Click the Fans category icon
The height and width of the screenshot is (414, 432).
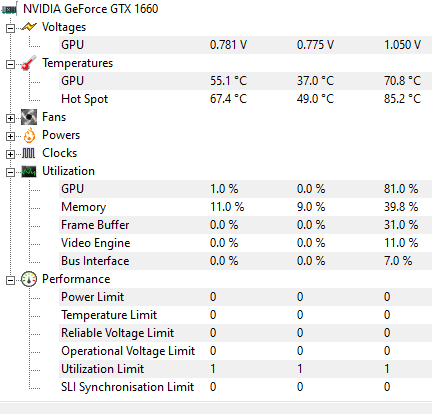29,117
